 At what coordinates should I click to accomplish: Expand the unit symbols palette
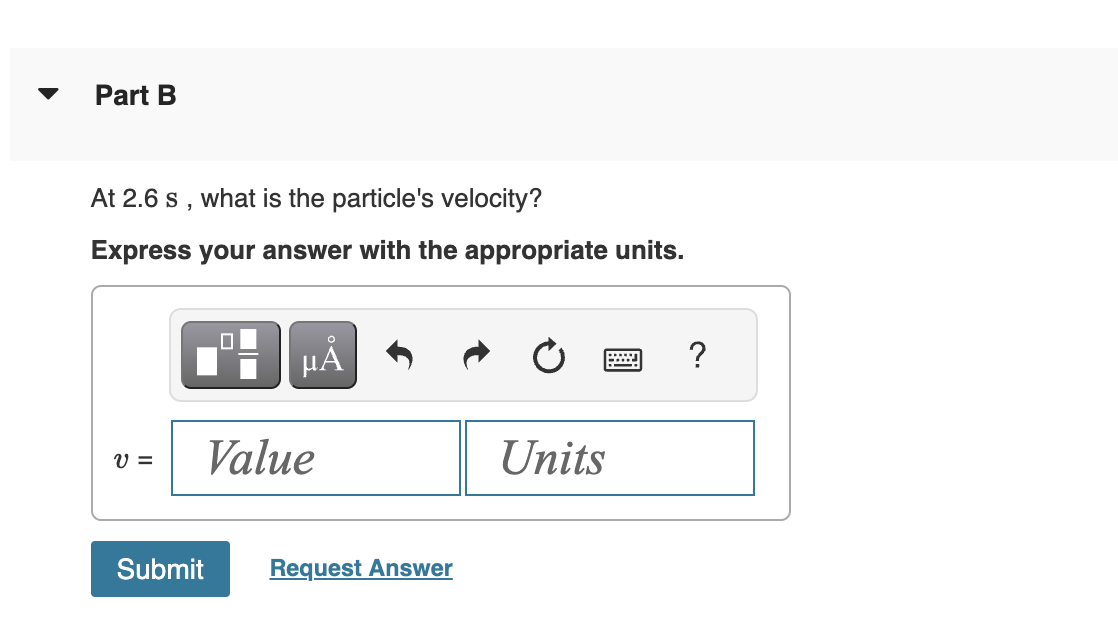(x=322, y=354)
